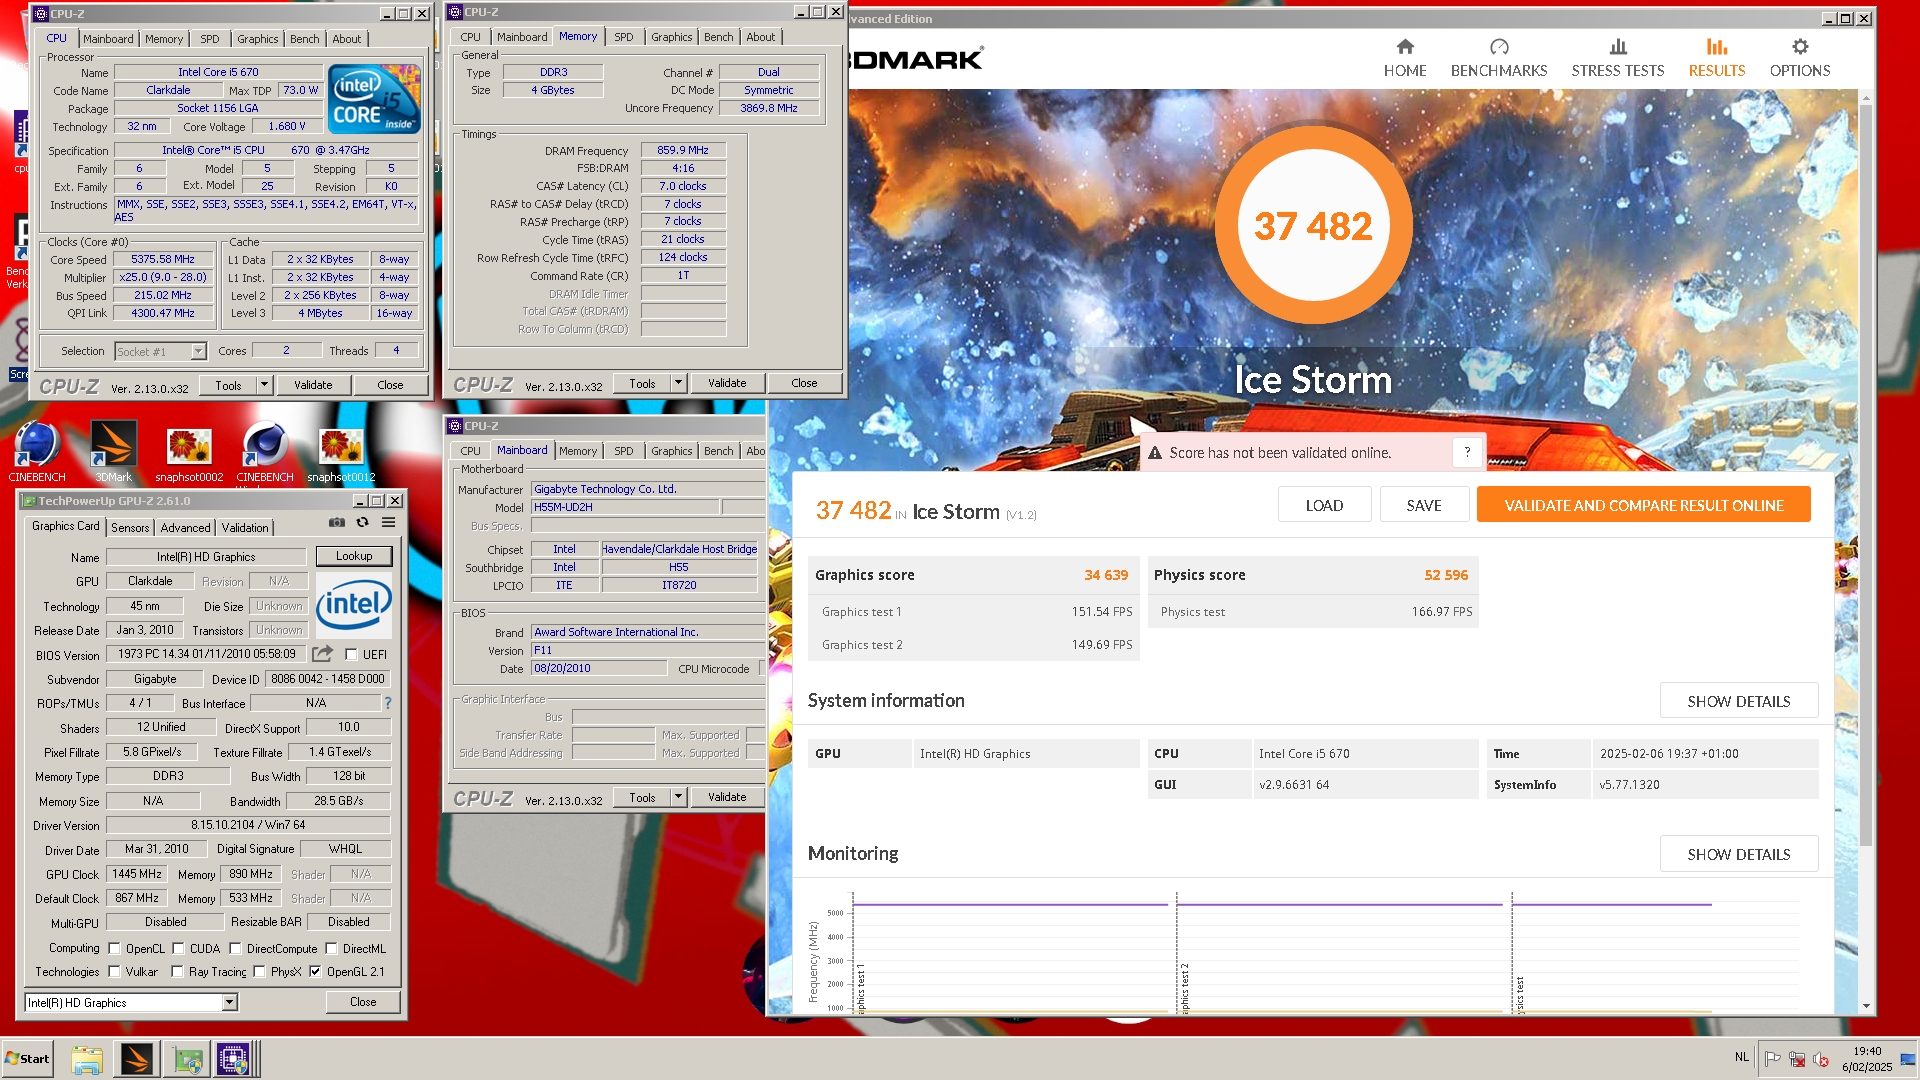Click Validate in CPU-Z Memory window
Image resolution: width=1920 pixels, height=1080 pixels.
pyautogui.click(x=727, y=383)
